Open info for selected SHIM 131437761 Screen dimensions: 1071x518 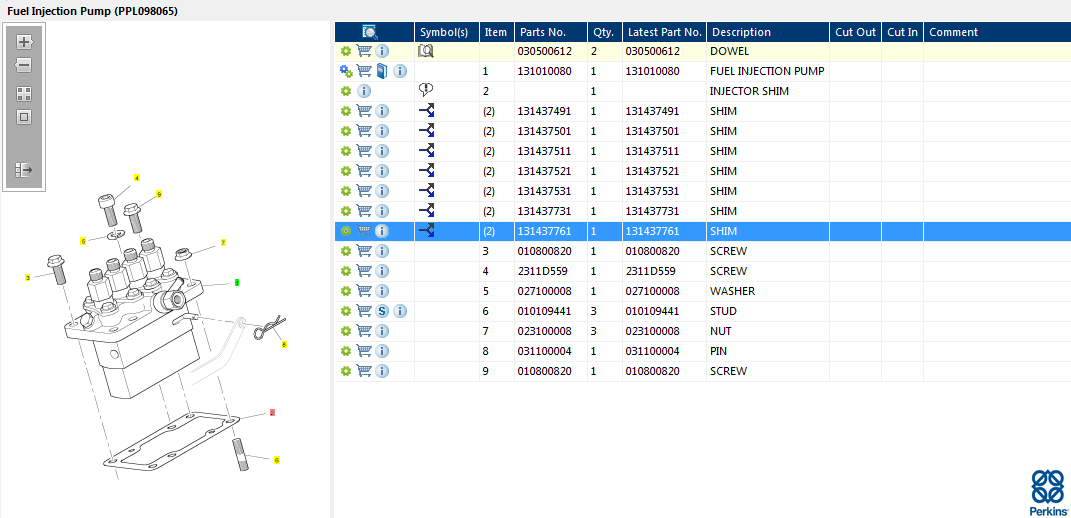coord(382,231)
